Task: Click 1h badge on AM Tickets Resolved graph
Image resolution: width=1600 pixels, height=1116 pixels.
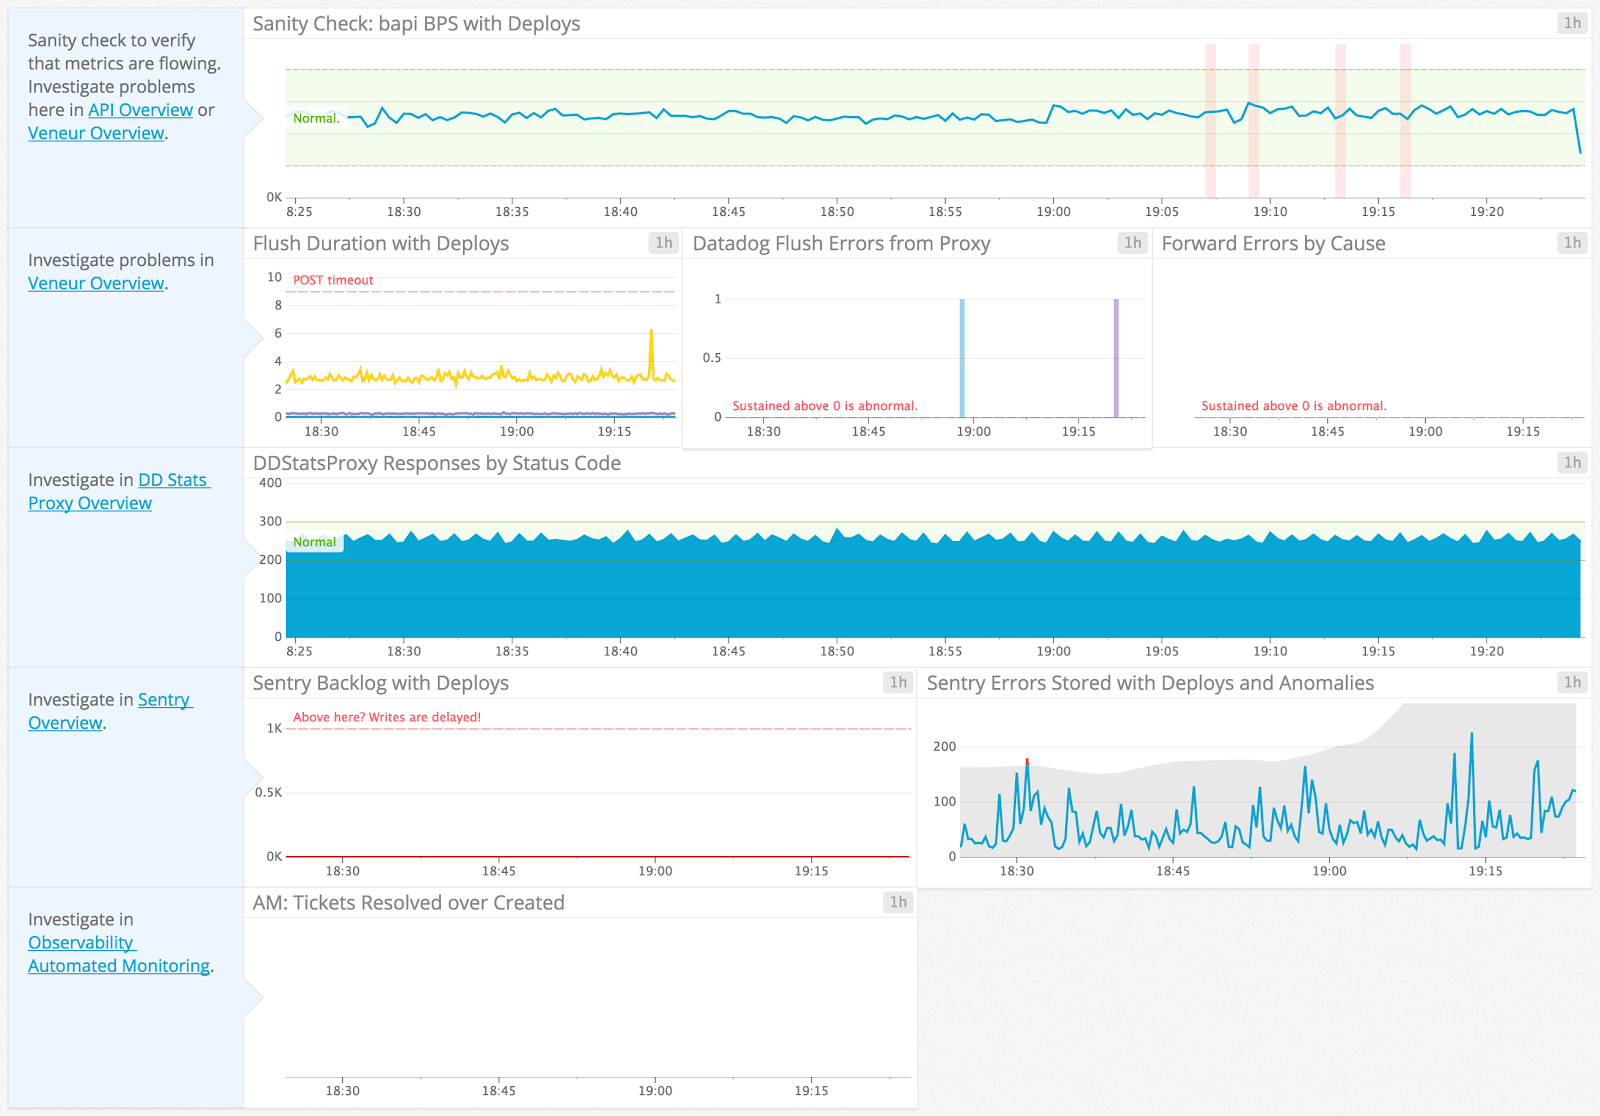Action: [898, 903]
